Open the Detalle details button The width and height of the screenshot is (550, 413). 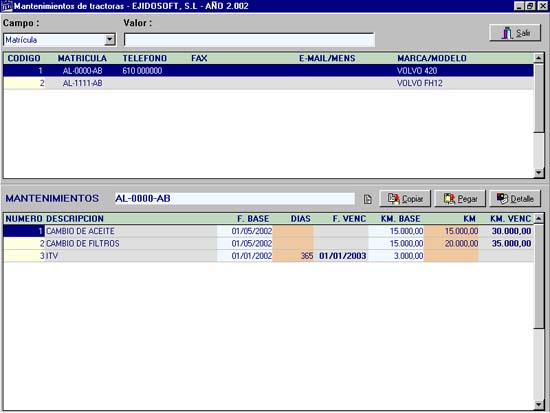(x=515, y=199)
